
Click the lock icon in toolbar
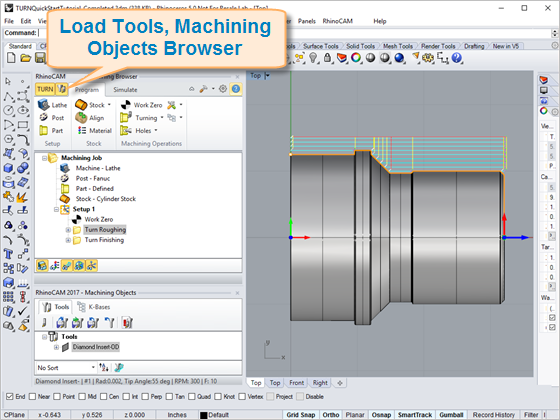tap(327, 58)
